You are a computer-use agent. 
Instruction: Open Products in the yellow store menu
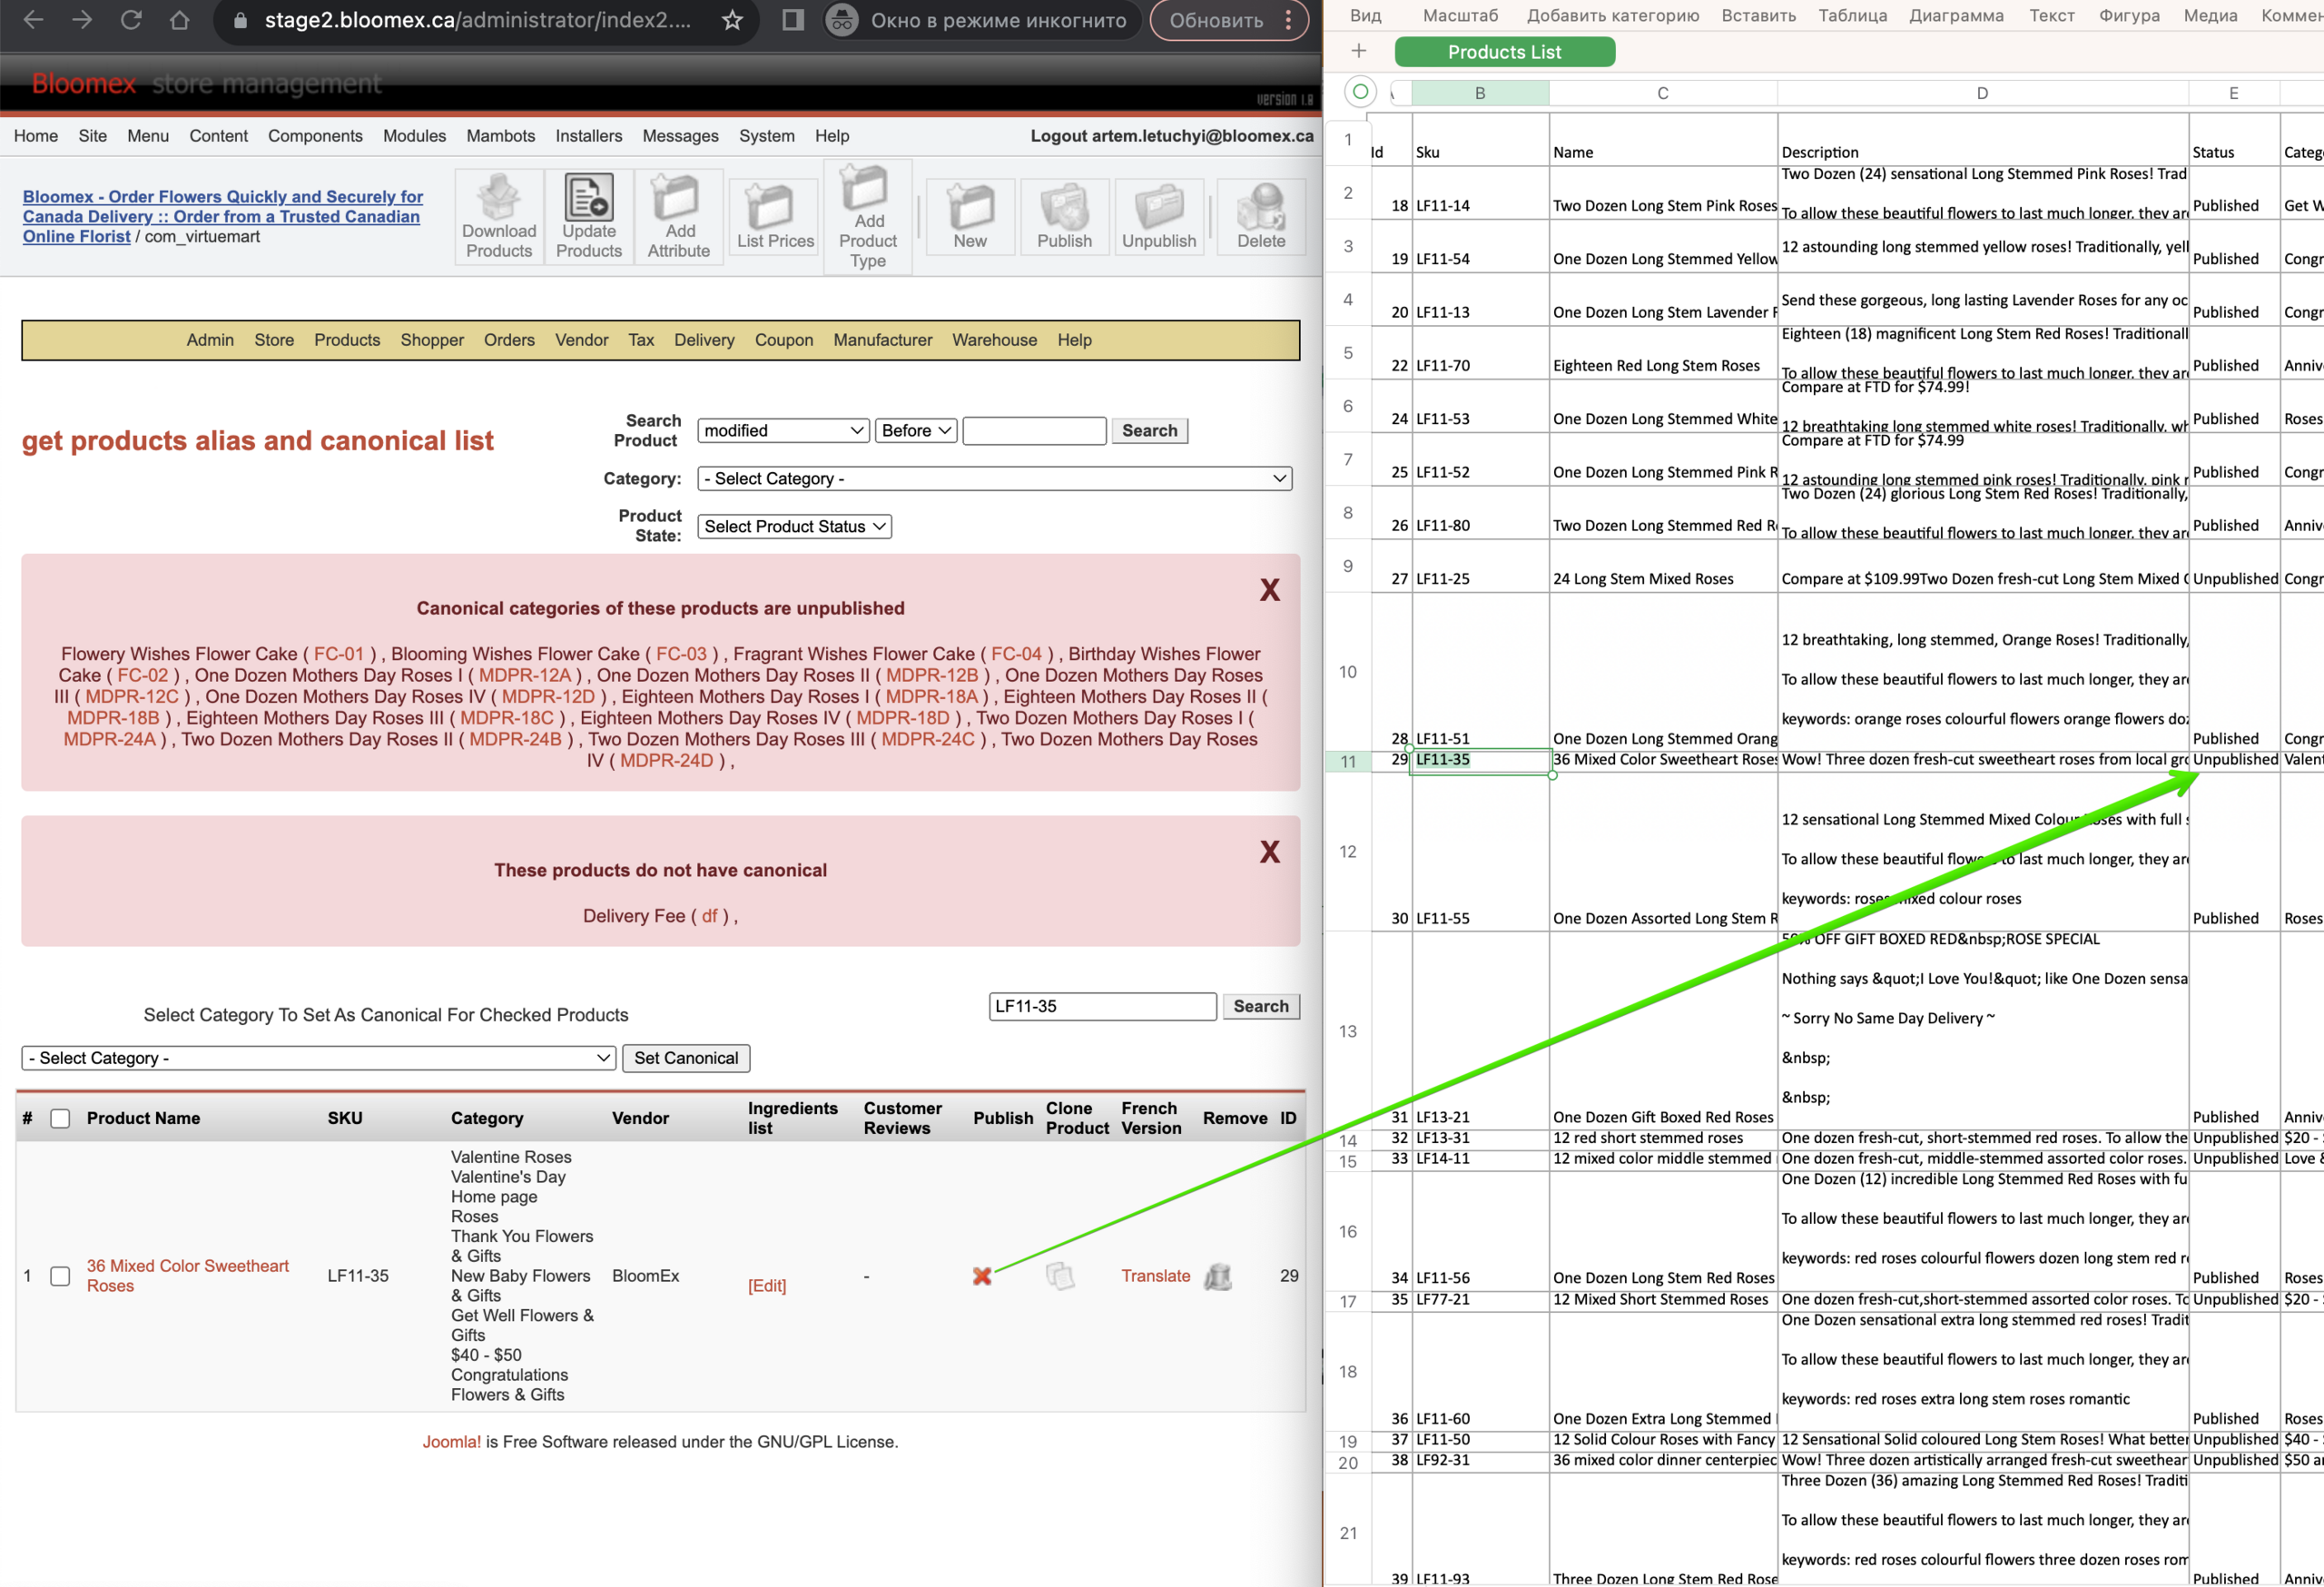tap(347, 340)
